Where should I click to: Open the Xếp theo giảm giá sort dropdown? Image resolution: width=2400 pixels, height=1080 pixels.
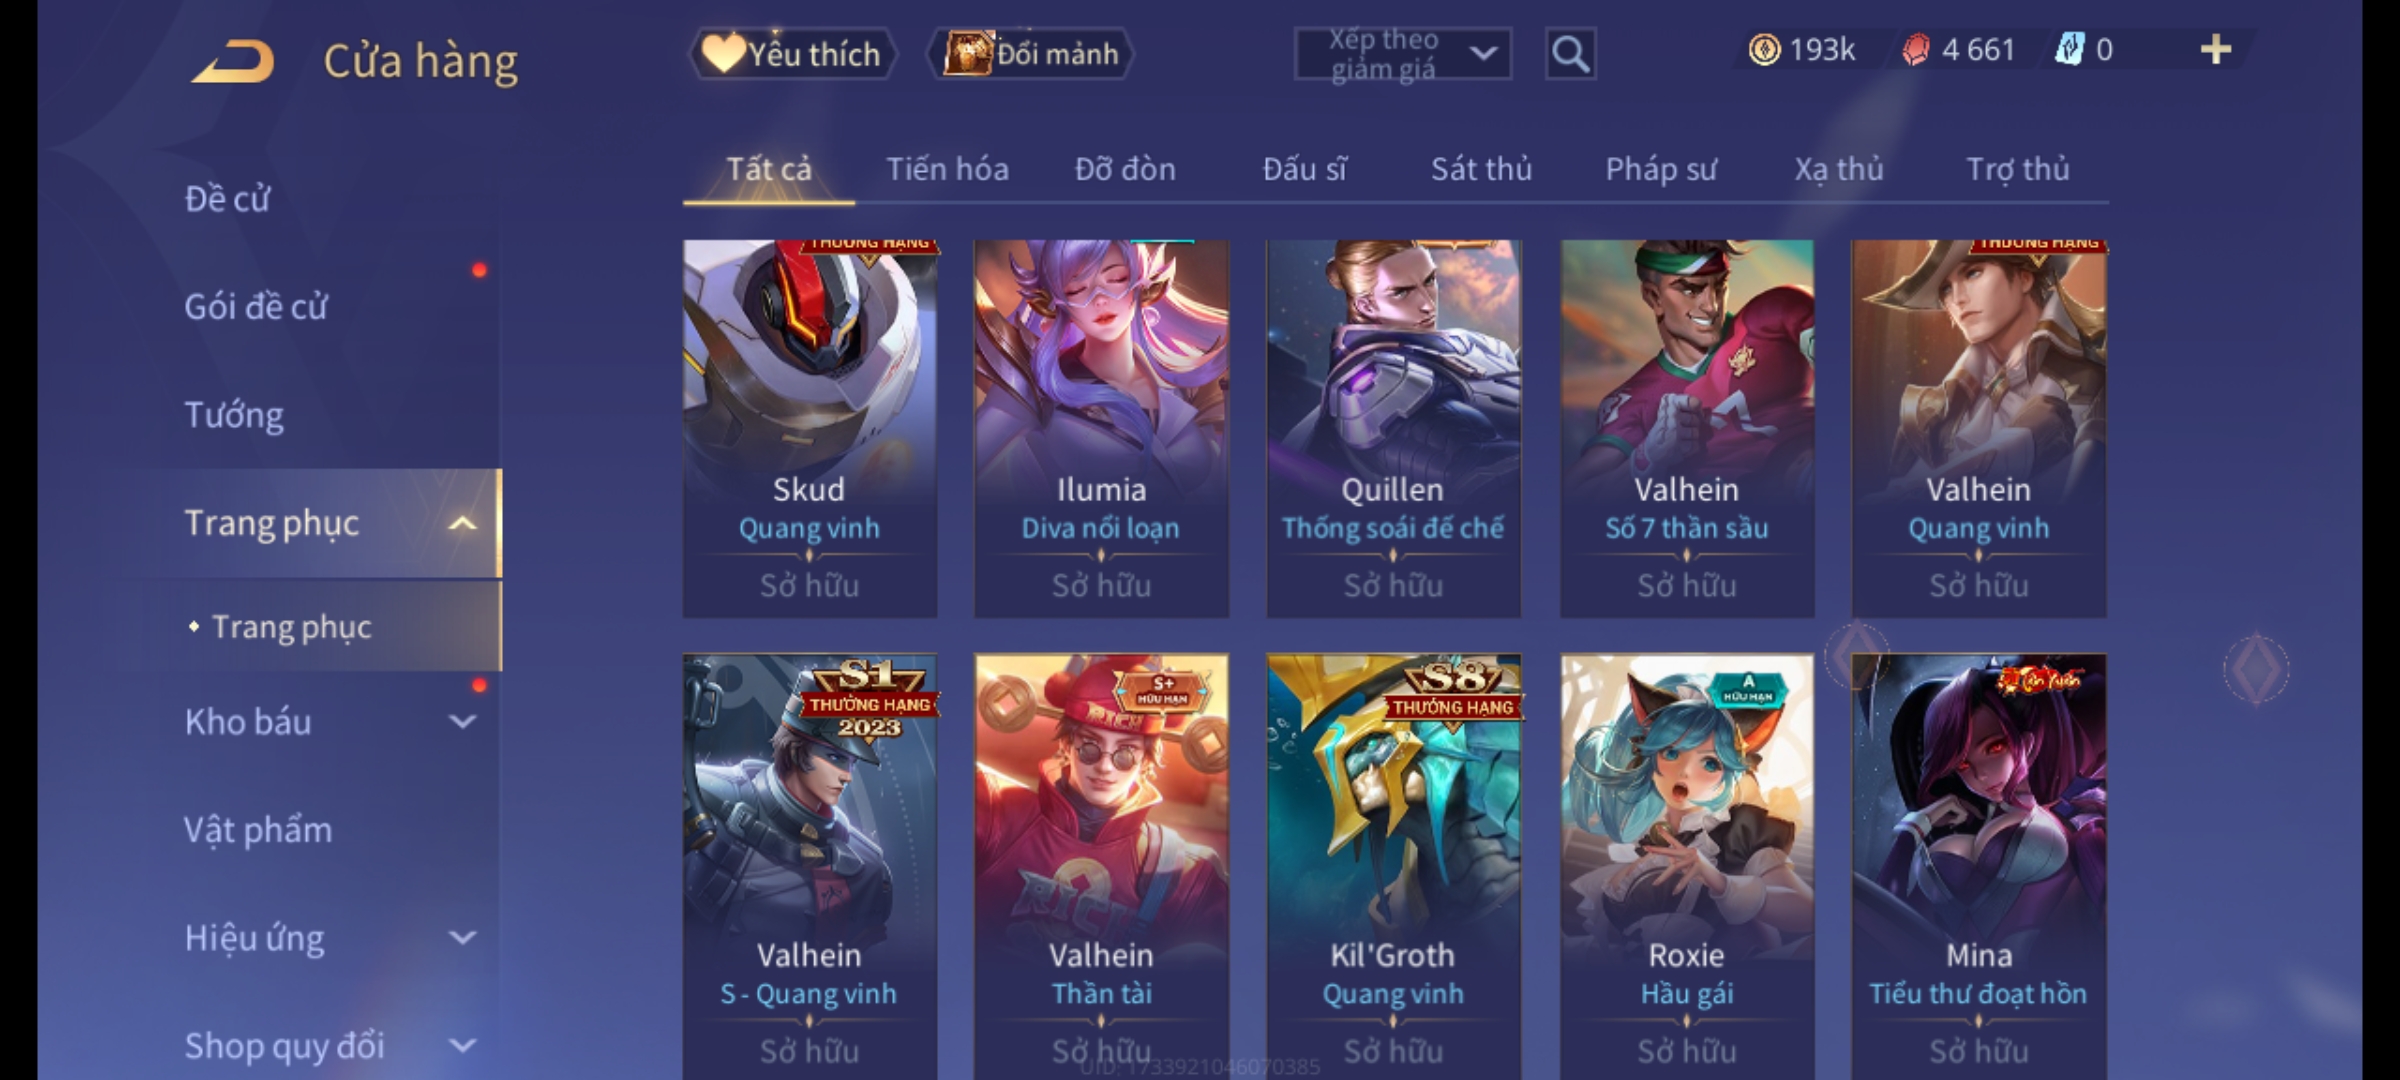click(1402, 54)
